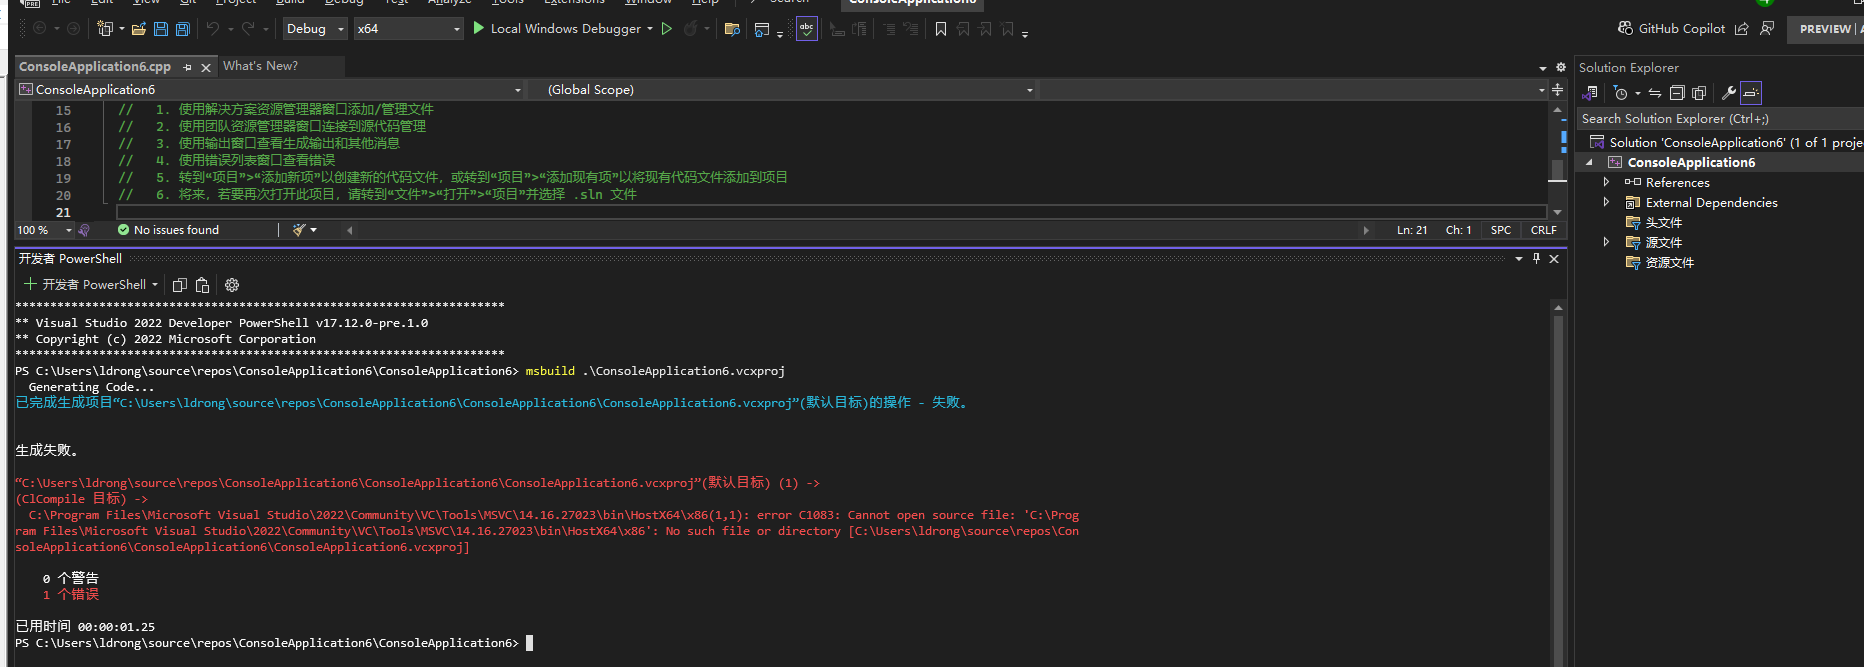Image resolution: width=1864 pixels, height=667 pixels.
Task: Click the Pending Changes Filter clock icon
Action: point(1621,93)
